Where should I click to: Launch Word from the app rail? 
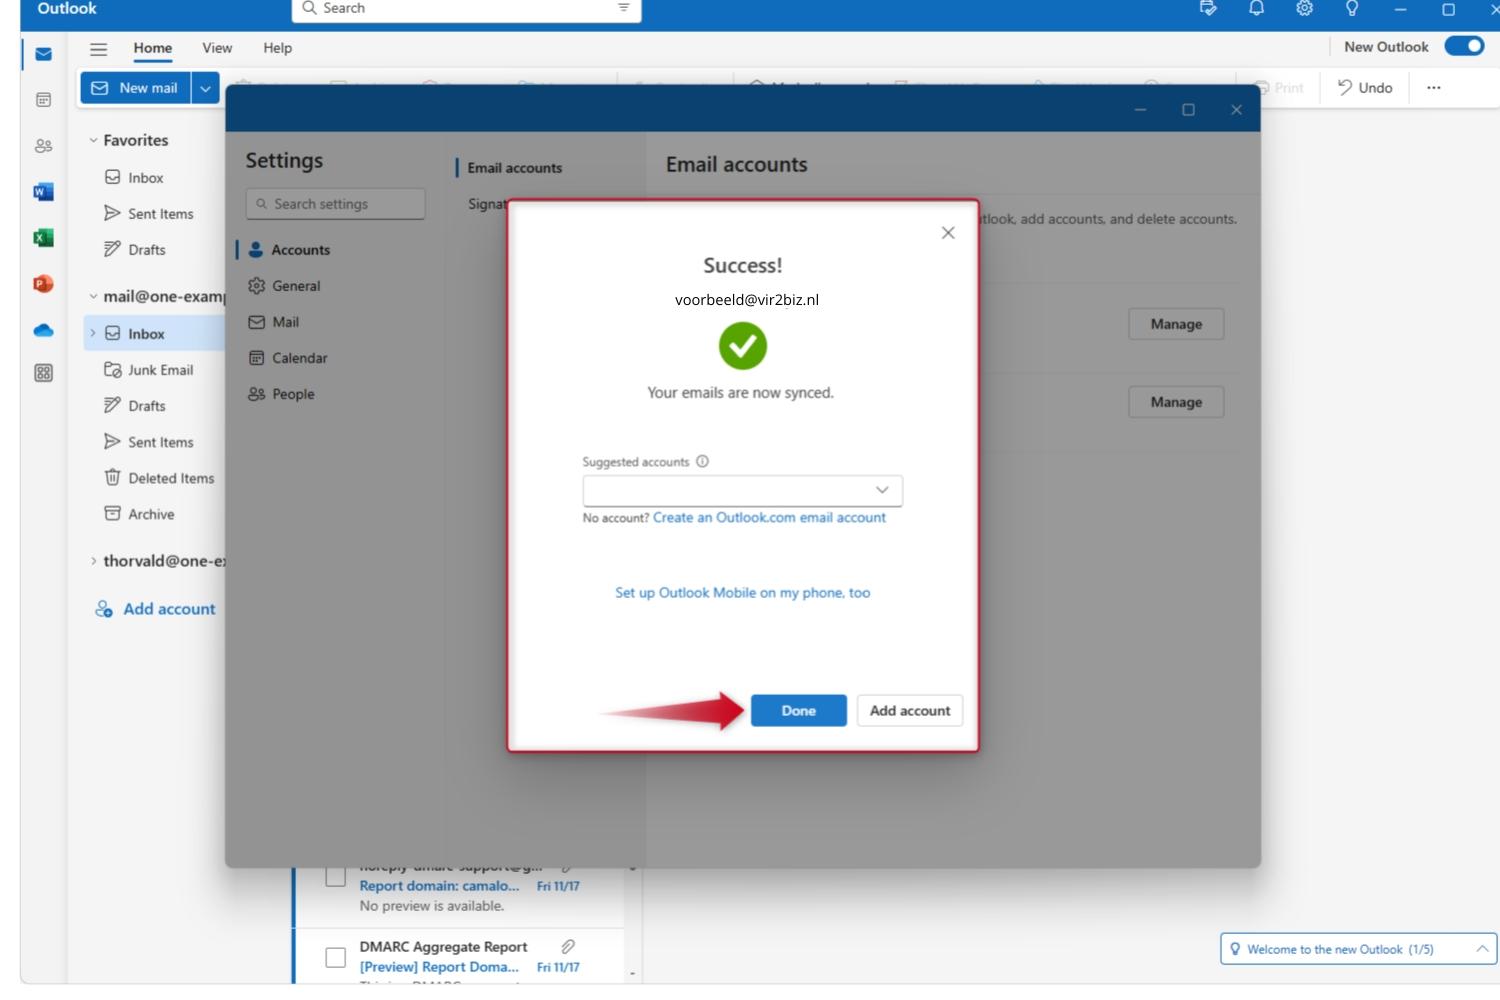[43, 192]
